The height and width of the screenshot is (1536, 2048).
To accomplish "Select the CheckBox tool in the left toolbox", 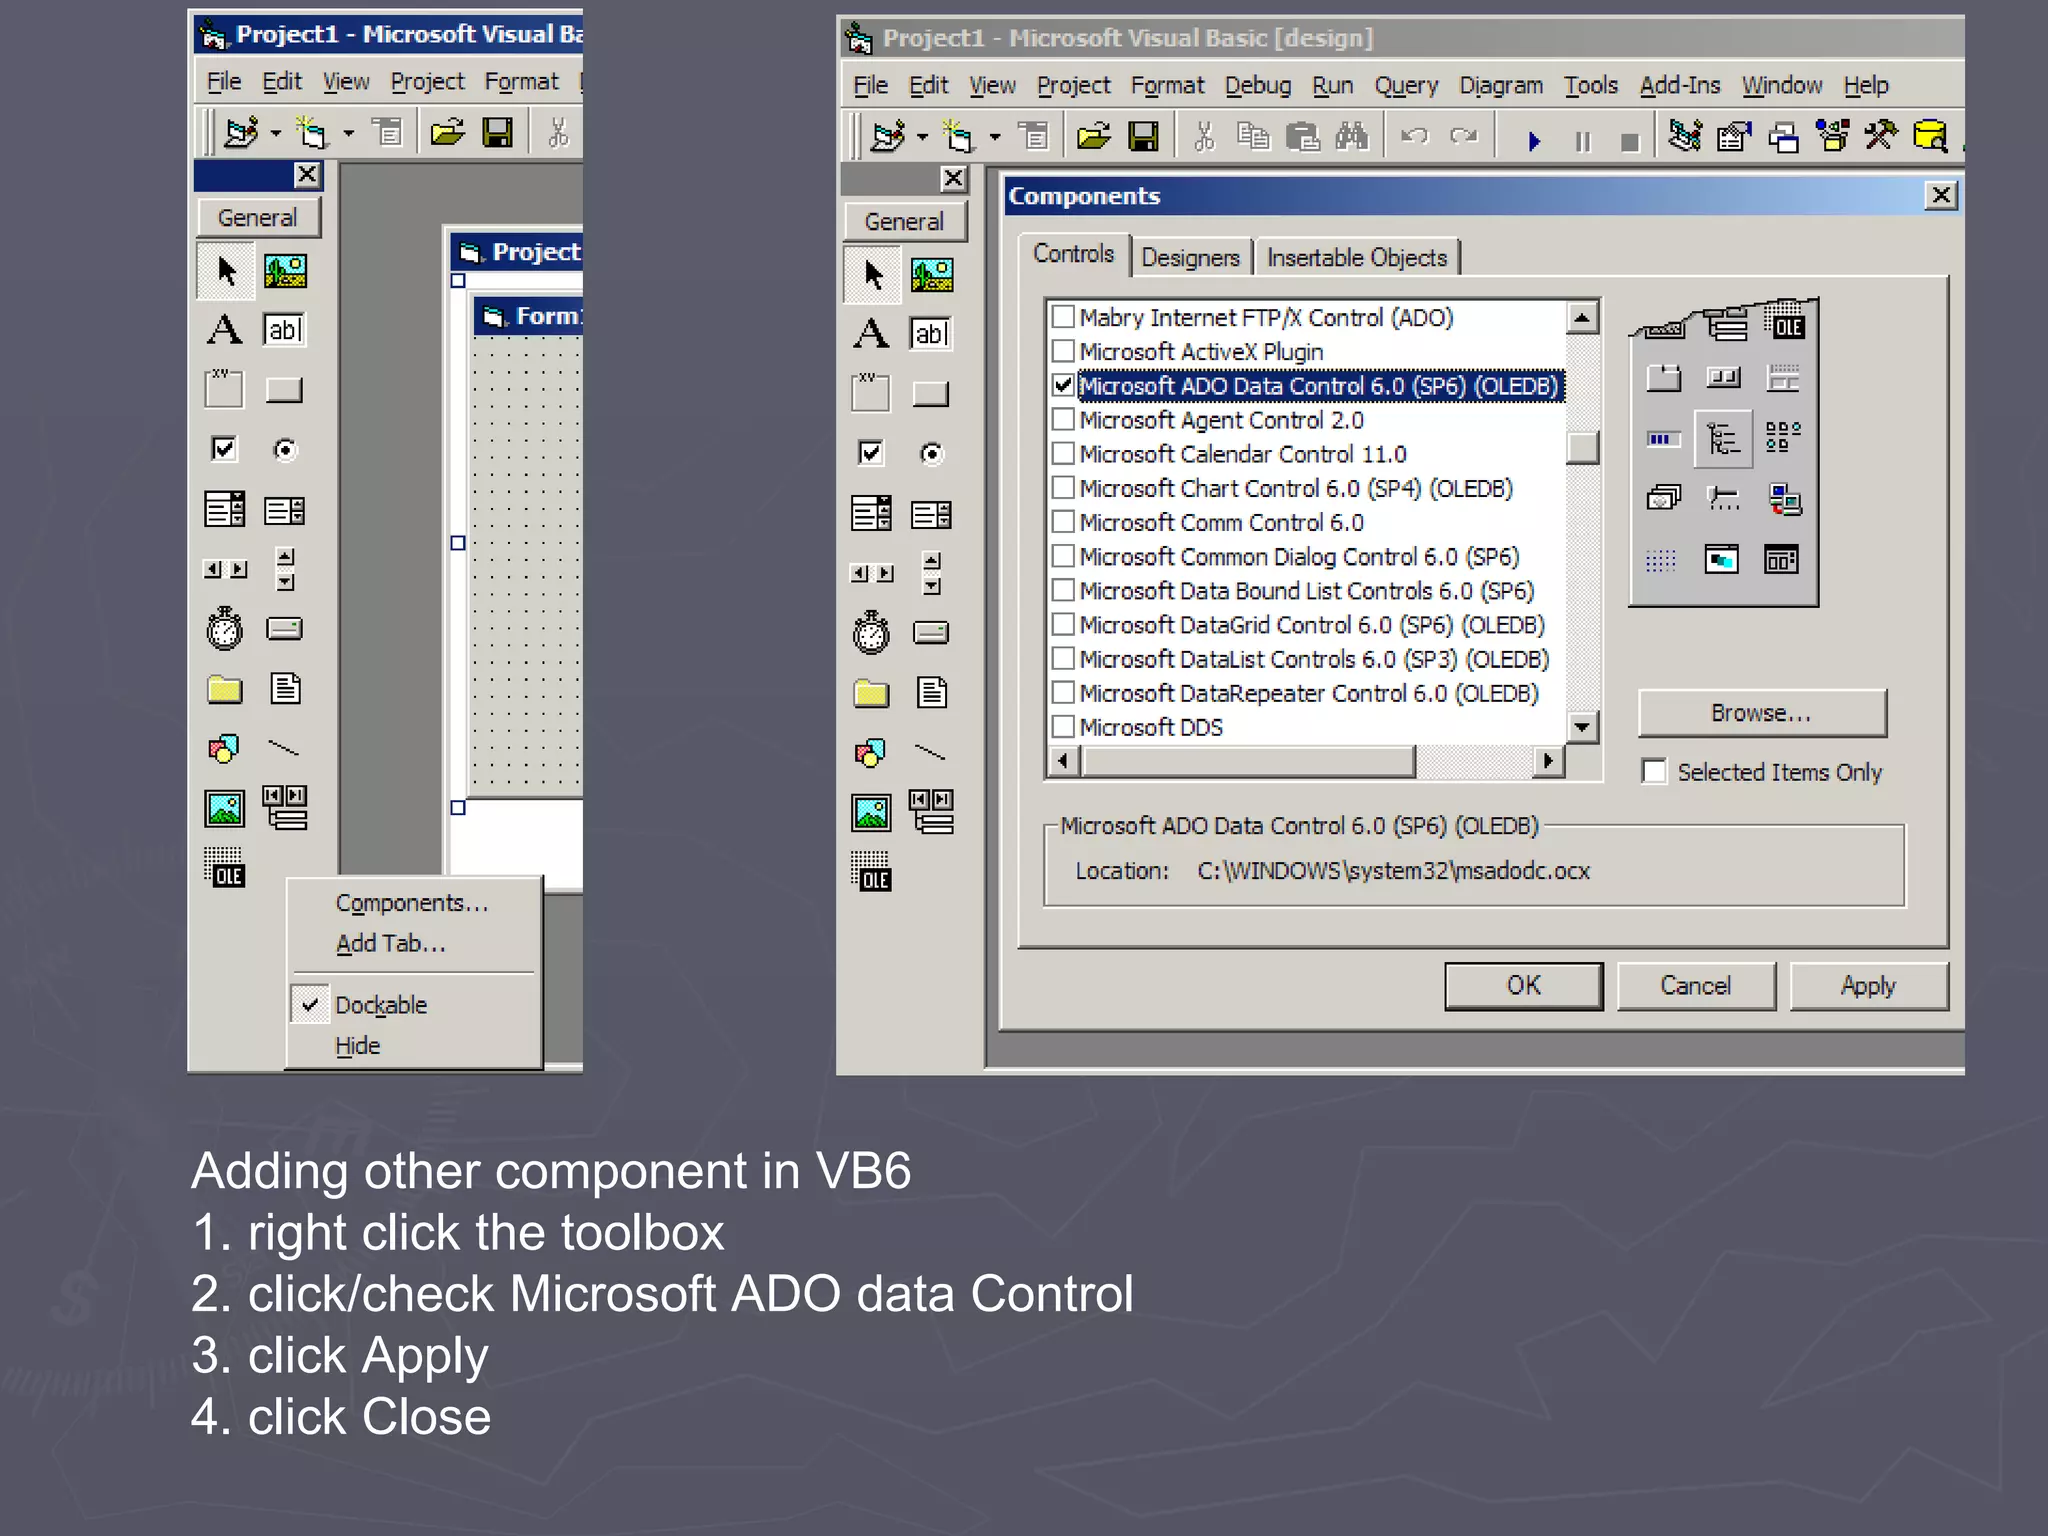I will (224, 449).
